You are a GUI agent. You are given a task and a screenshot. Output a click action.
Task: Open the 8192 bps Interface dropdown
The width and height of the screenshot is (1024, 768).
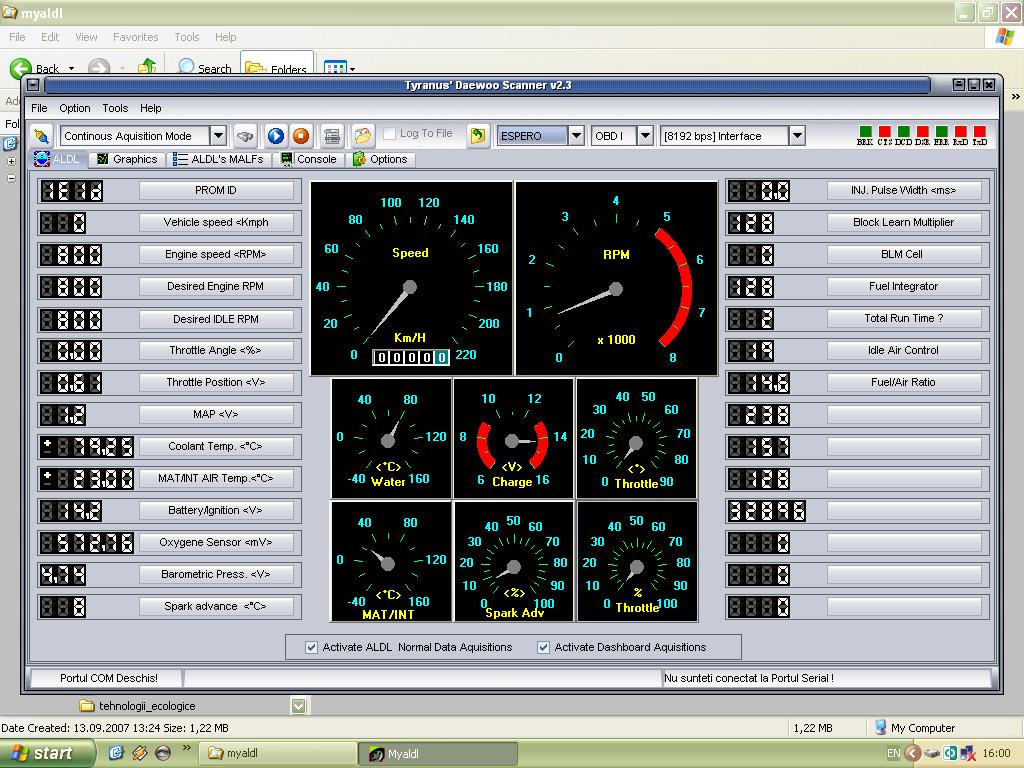tap(797, 136)
